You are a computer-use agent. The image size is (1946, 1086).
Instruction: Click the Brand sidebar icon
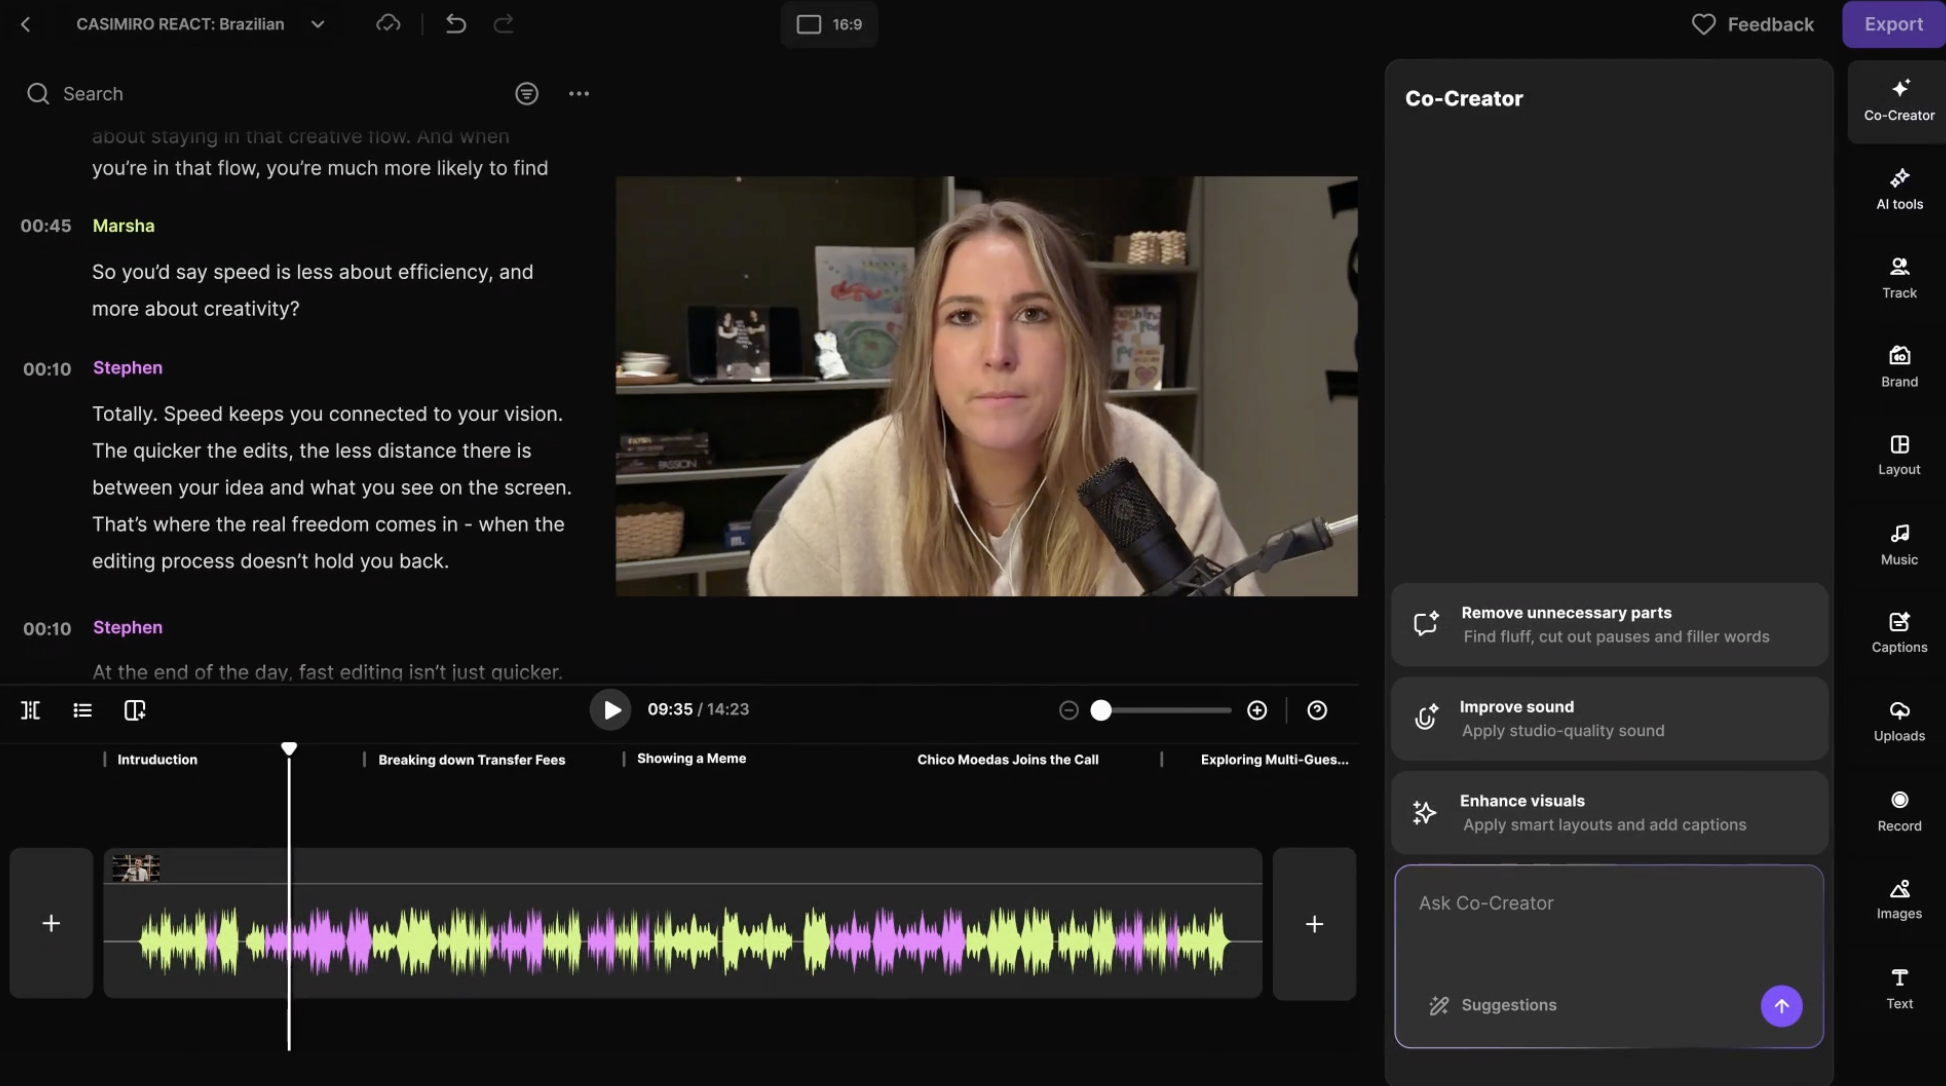pos(1898,366)
